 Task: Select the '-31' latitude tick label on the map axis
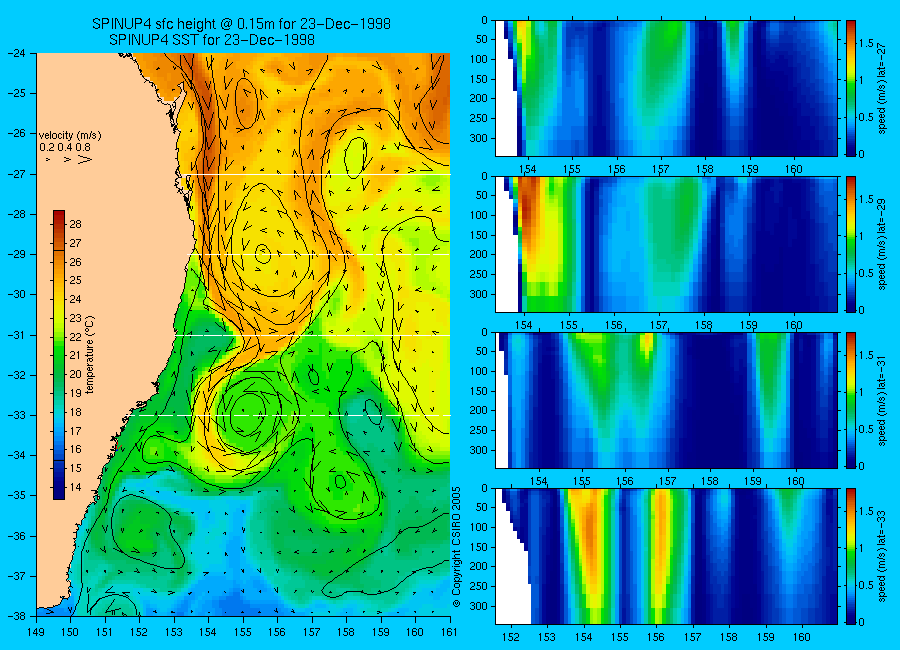pos(17,335)
